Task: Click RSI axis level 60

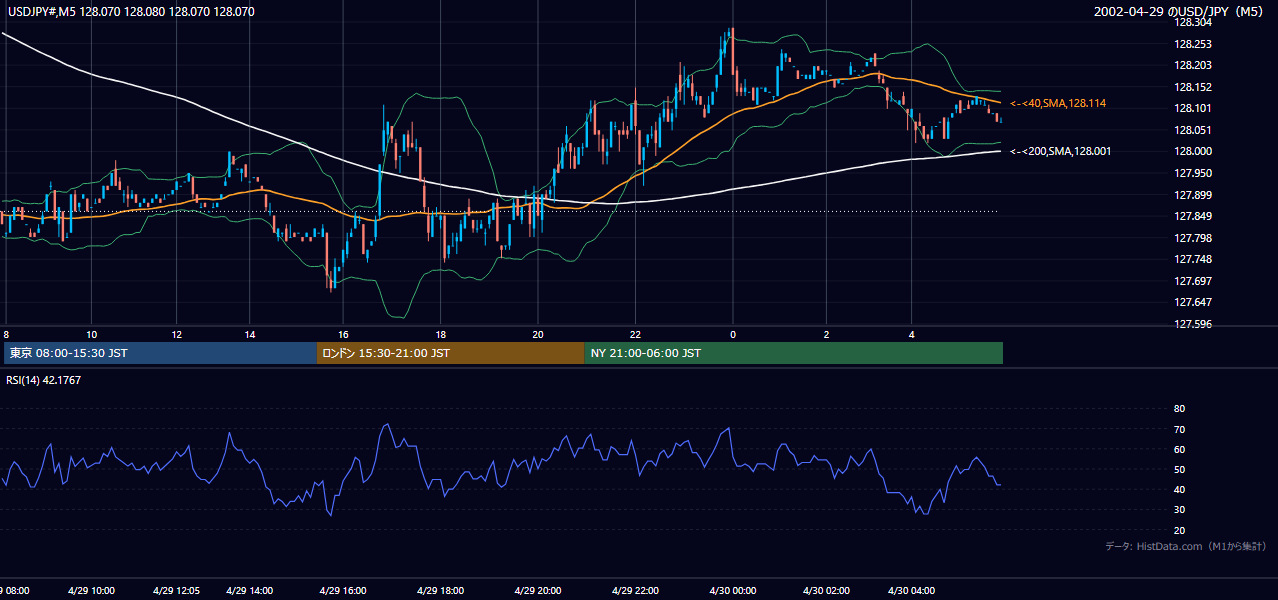Action: point(1179,449)
